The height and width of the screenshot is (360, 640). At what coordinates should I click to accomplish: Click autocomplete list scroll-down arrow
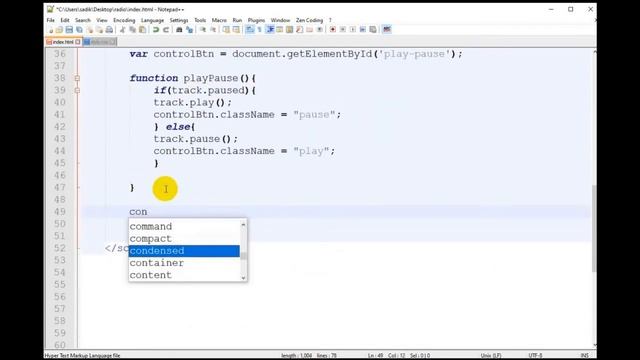click(x=243, y=278)
